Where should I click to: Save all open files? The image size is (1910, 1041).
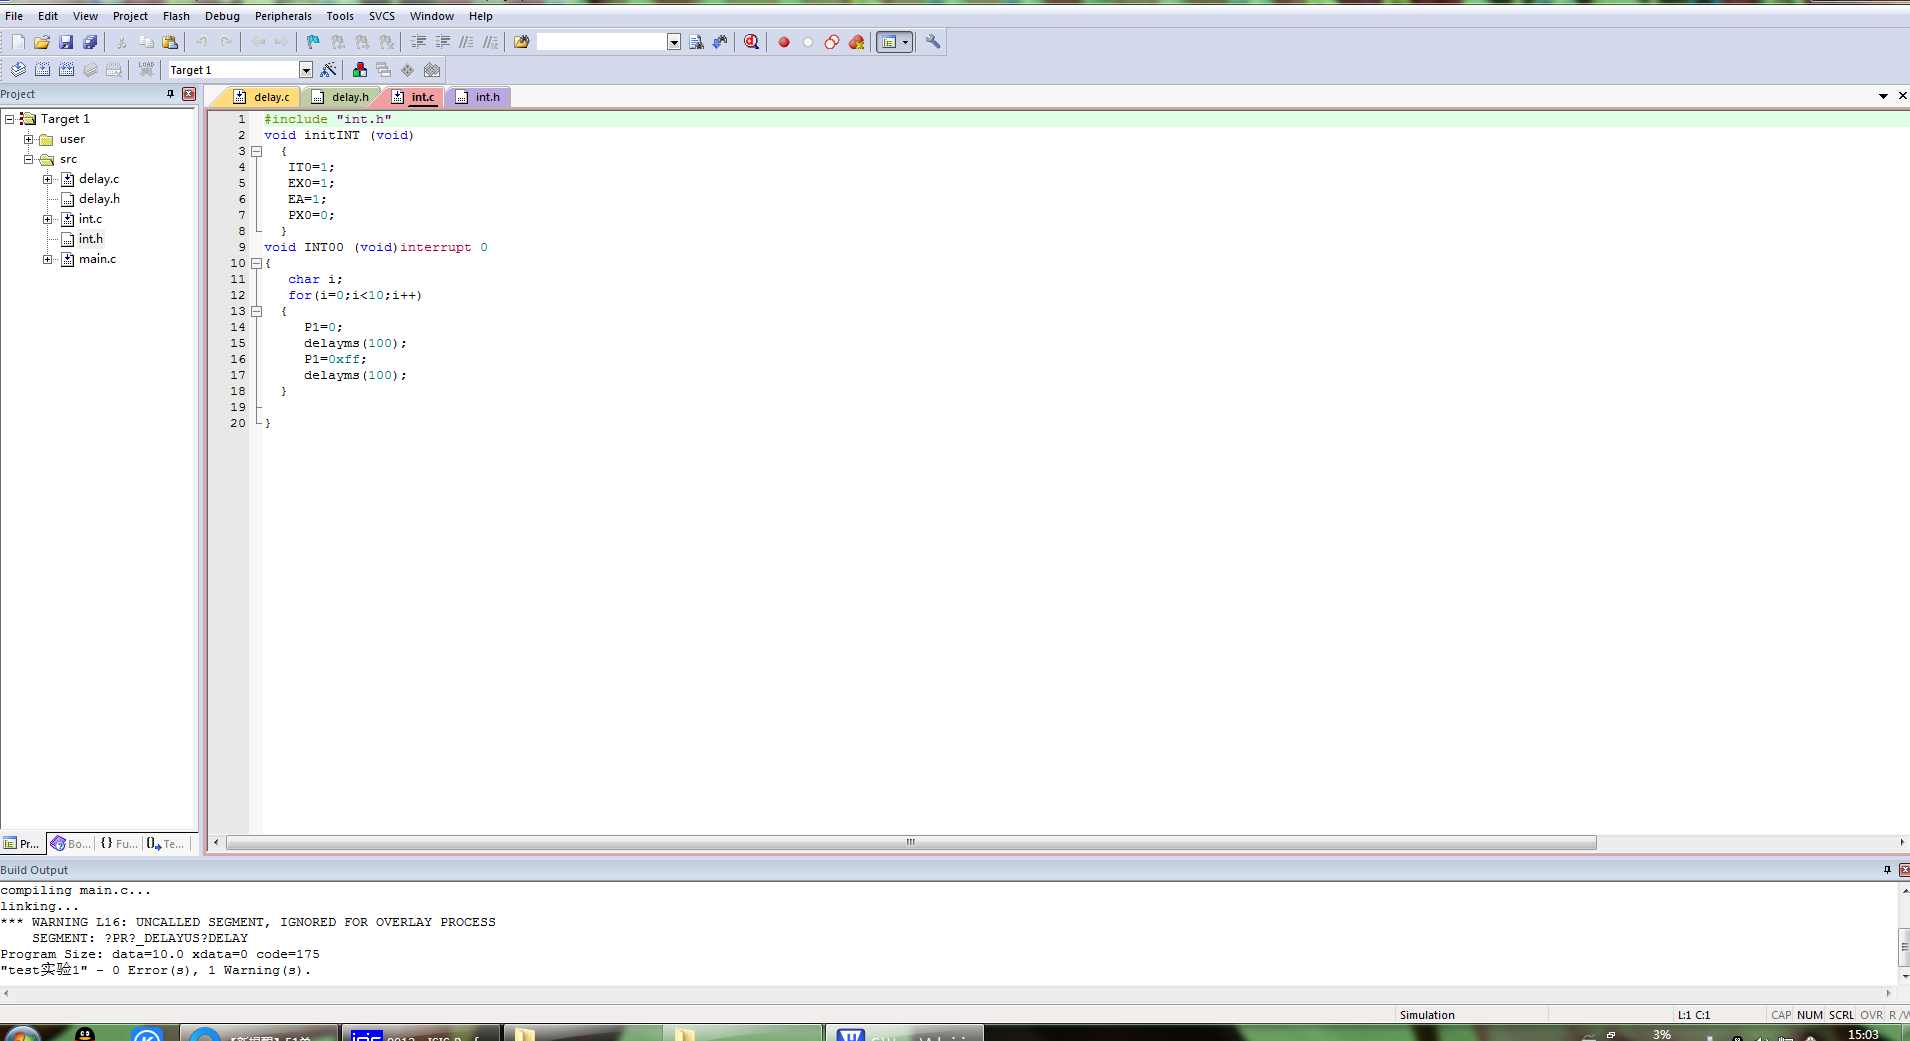point(90,42)
